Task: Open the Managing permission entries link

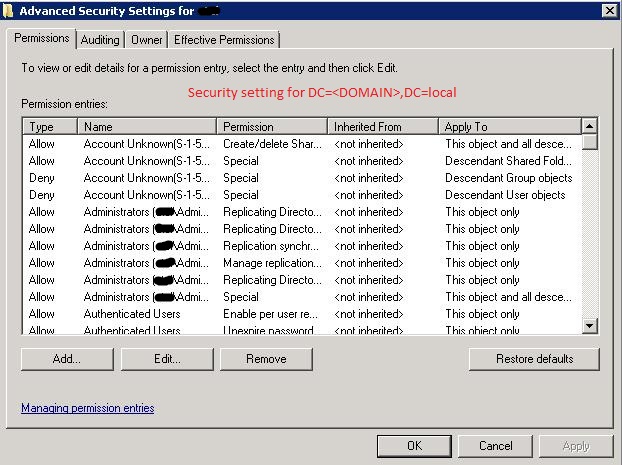Action: [88, 408]
